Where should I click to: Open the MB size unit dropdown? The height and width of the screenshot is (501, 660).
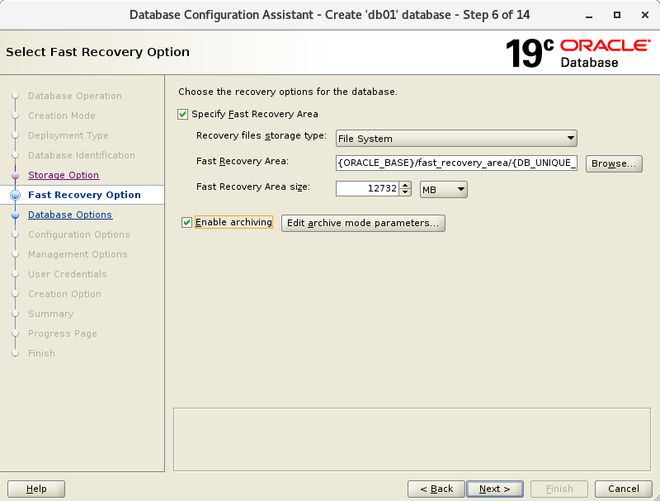click(x=444, y=189)
